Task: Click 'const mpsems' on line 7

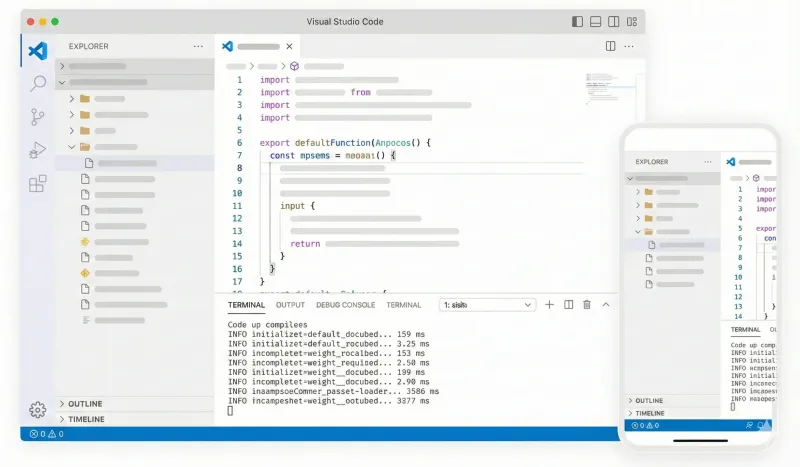Action: (x=300, y=156)
